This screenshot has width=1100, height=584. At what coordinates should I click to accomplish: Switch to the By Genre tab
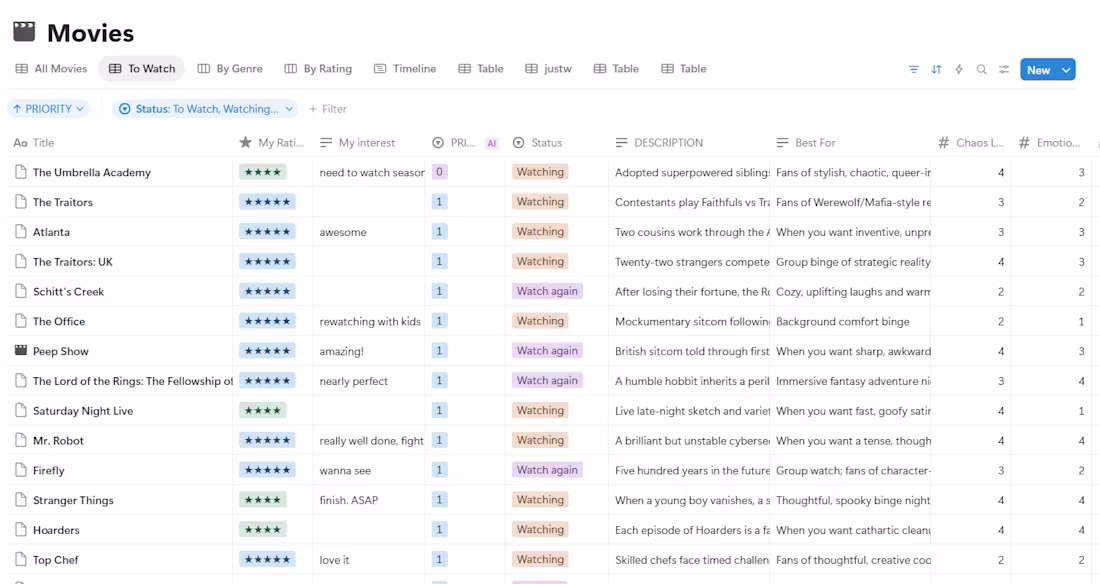tap(230, 69)
